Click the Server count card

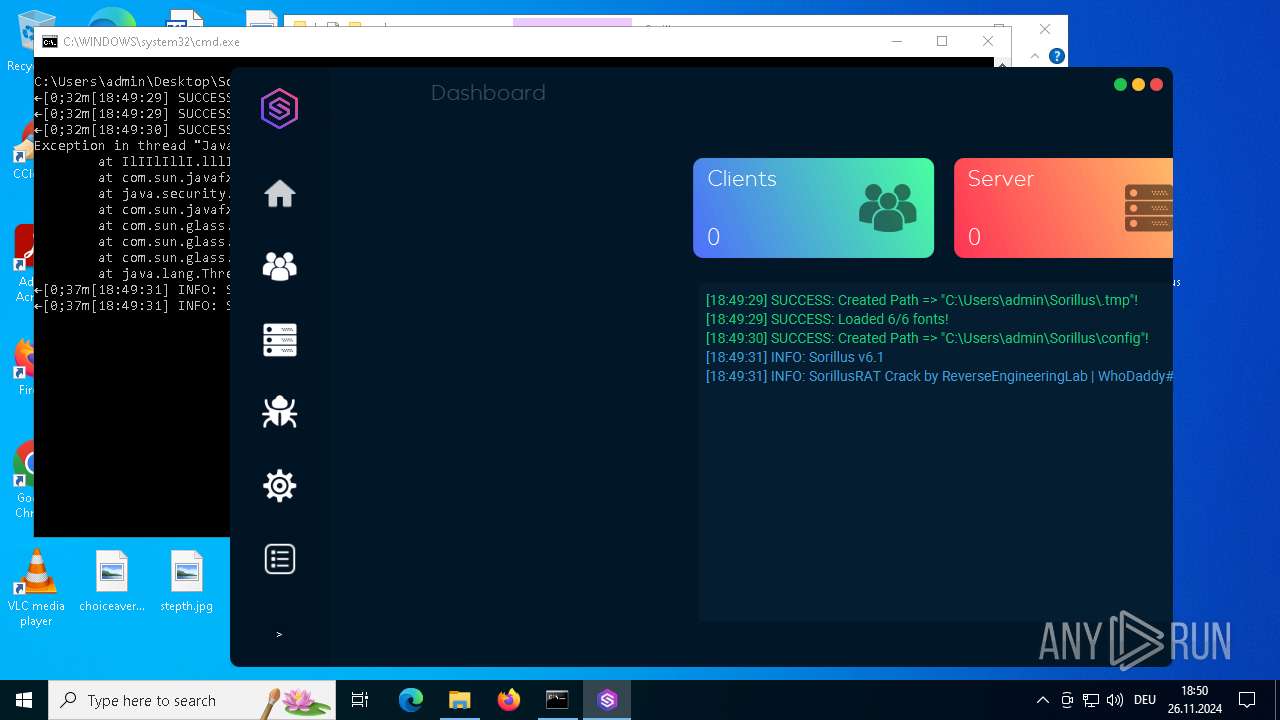point(1063,208)
